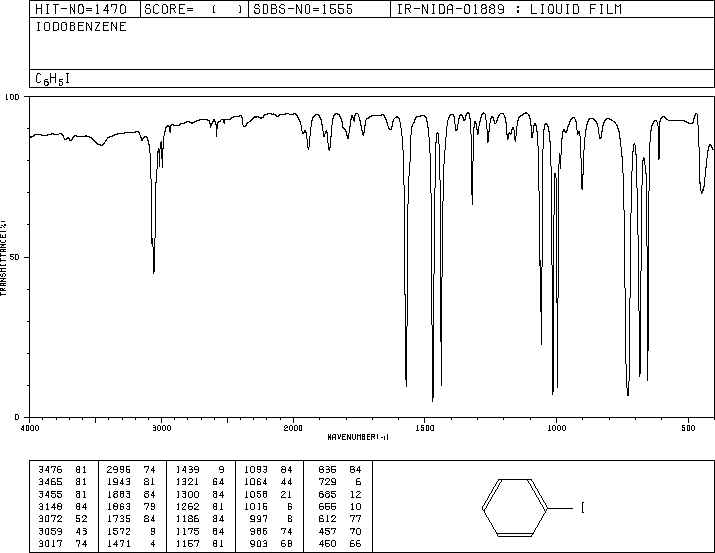The height and width of the screenshot is (553, 715).
Task: Click the 836 peak entry
Action: 327,470
